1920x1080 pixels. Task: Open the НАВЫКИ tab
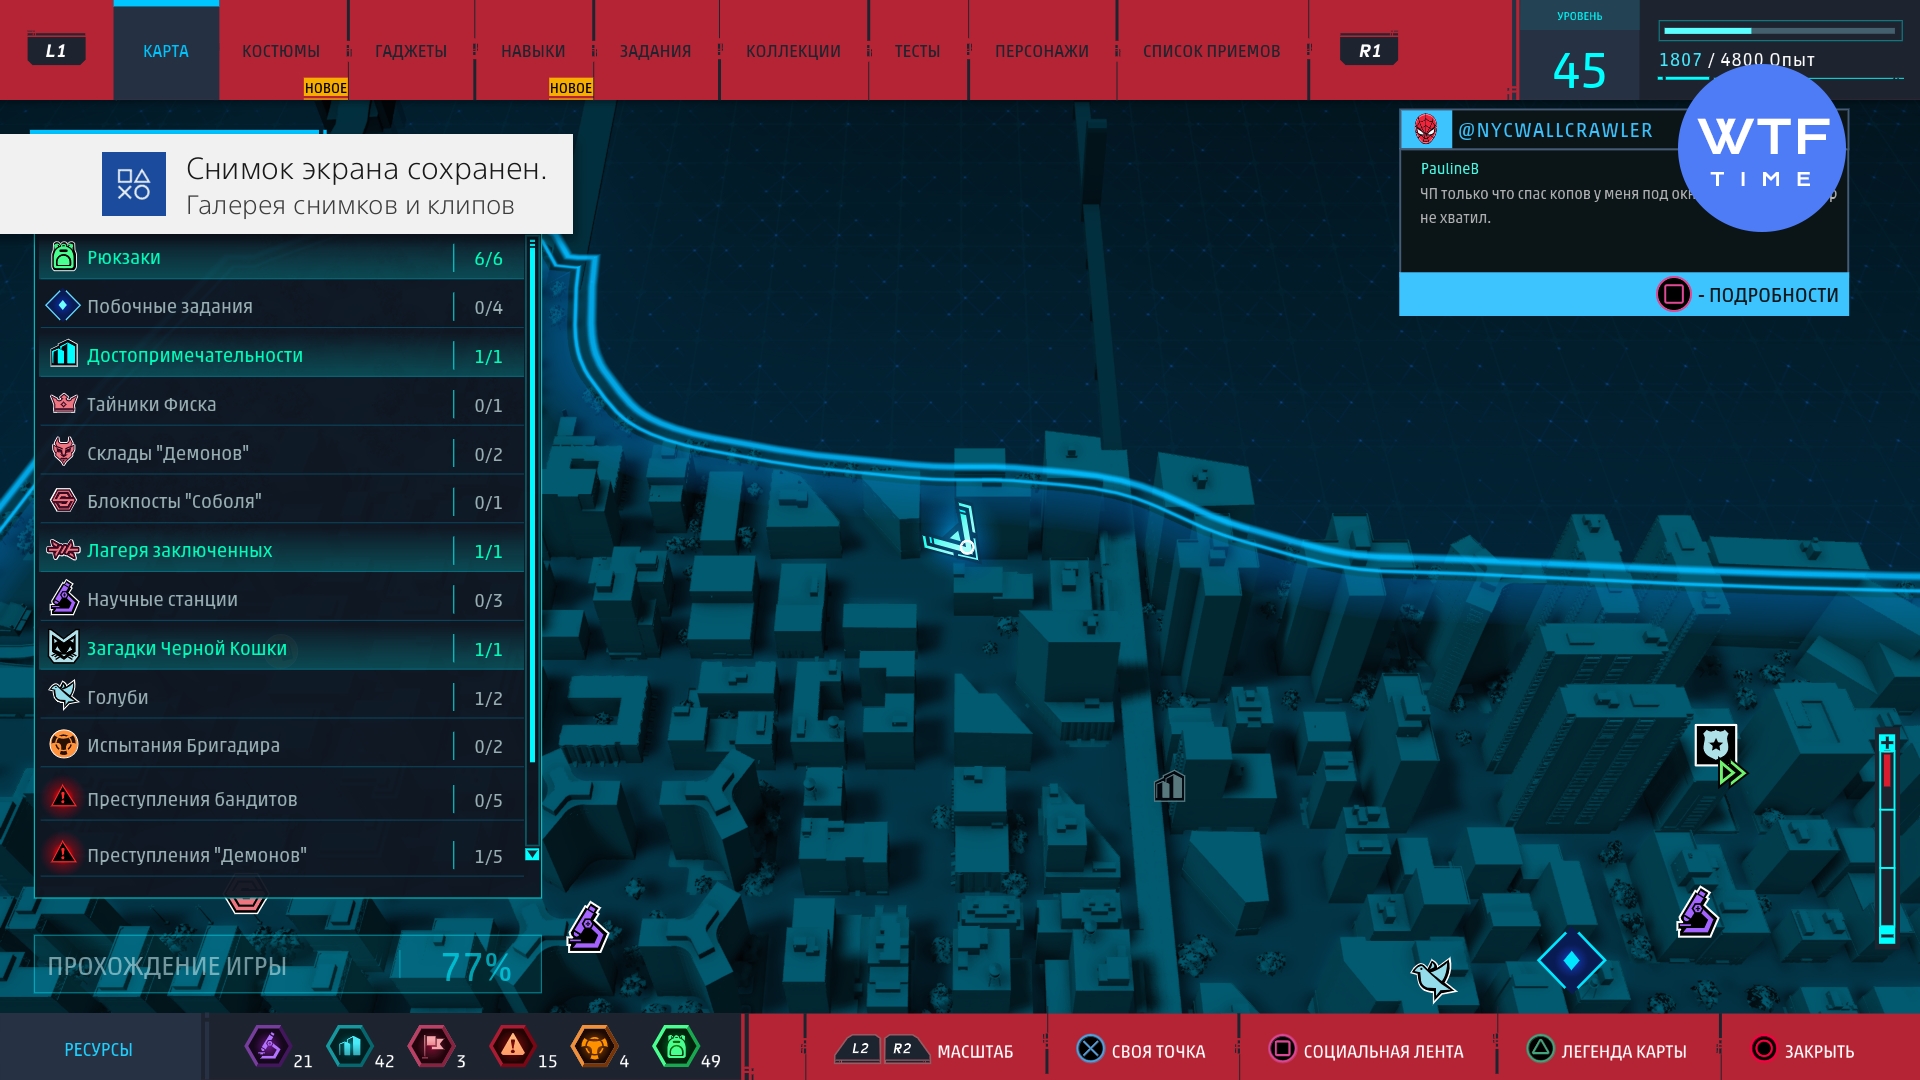tap(533, 51)
